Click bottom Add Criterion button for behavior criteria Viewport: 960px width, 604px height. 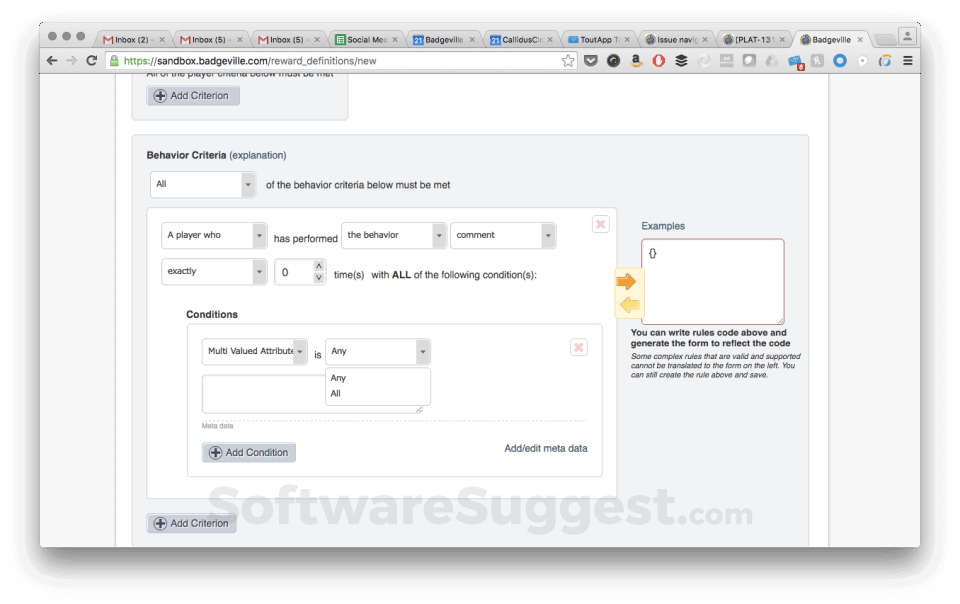click(x=192, y=523)
